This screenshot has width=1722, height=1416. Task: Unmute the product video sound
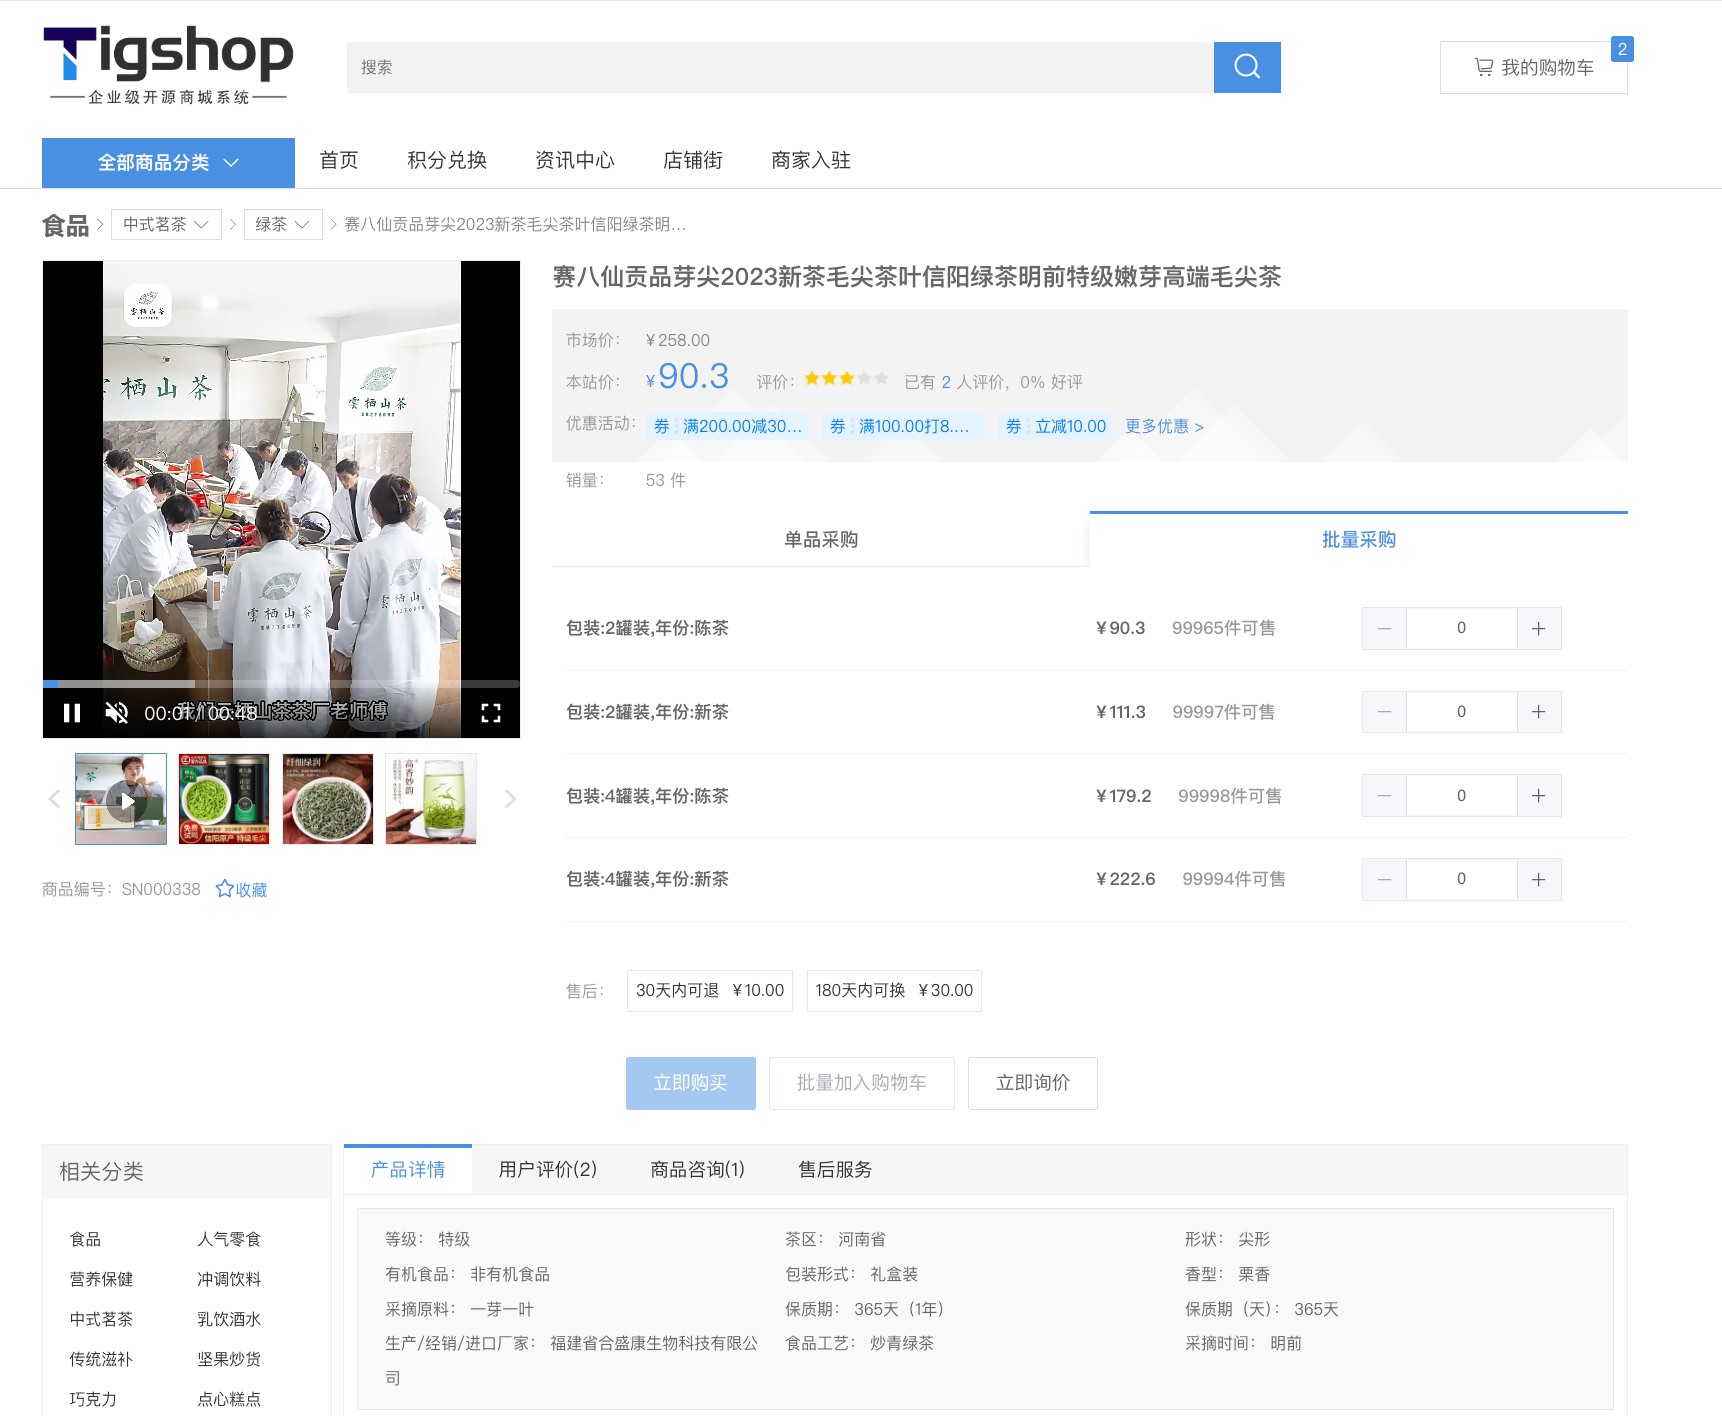coord(117,713)
